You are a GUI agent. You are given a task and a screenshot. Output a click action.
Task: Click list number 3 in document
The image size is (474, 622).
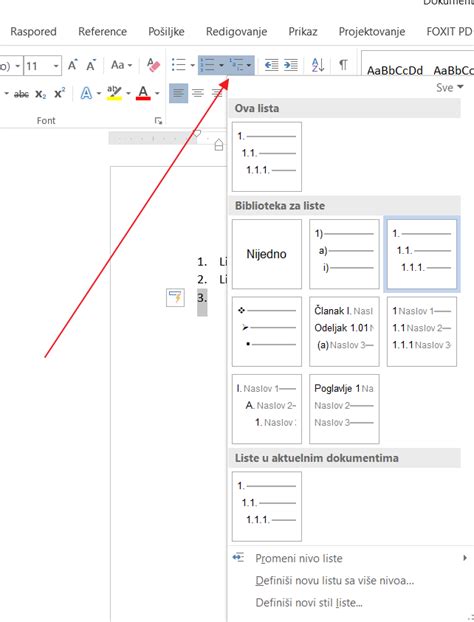[x=202, y=298]
